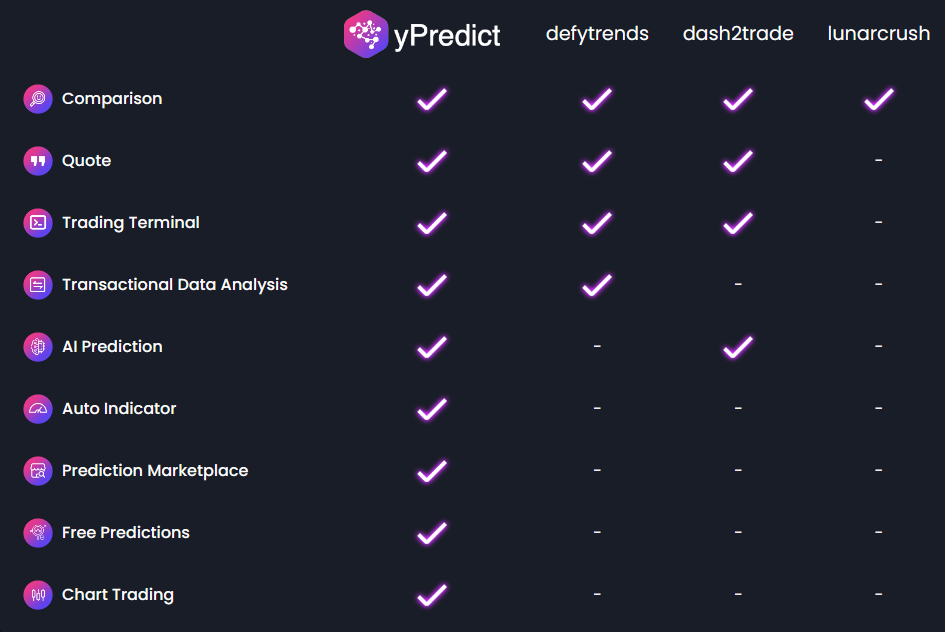The image size is (945, 632).
Task: Click the yPredict checkmark for Chart Trading
Action: 432,595
